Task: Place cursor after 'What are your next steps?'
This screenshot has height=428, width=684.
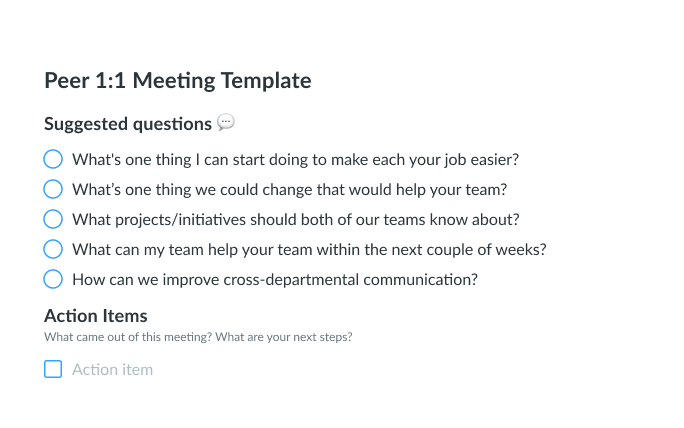Action: (x=352, y=337)
